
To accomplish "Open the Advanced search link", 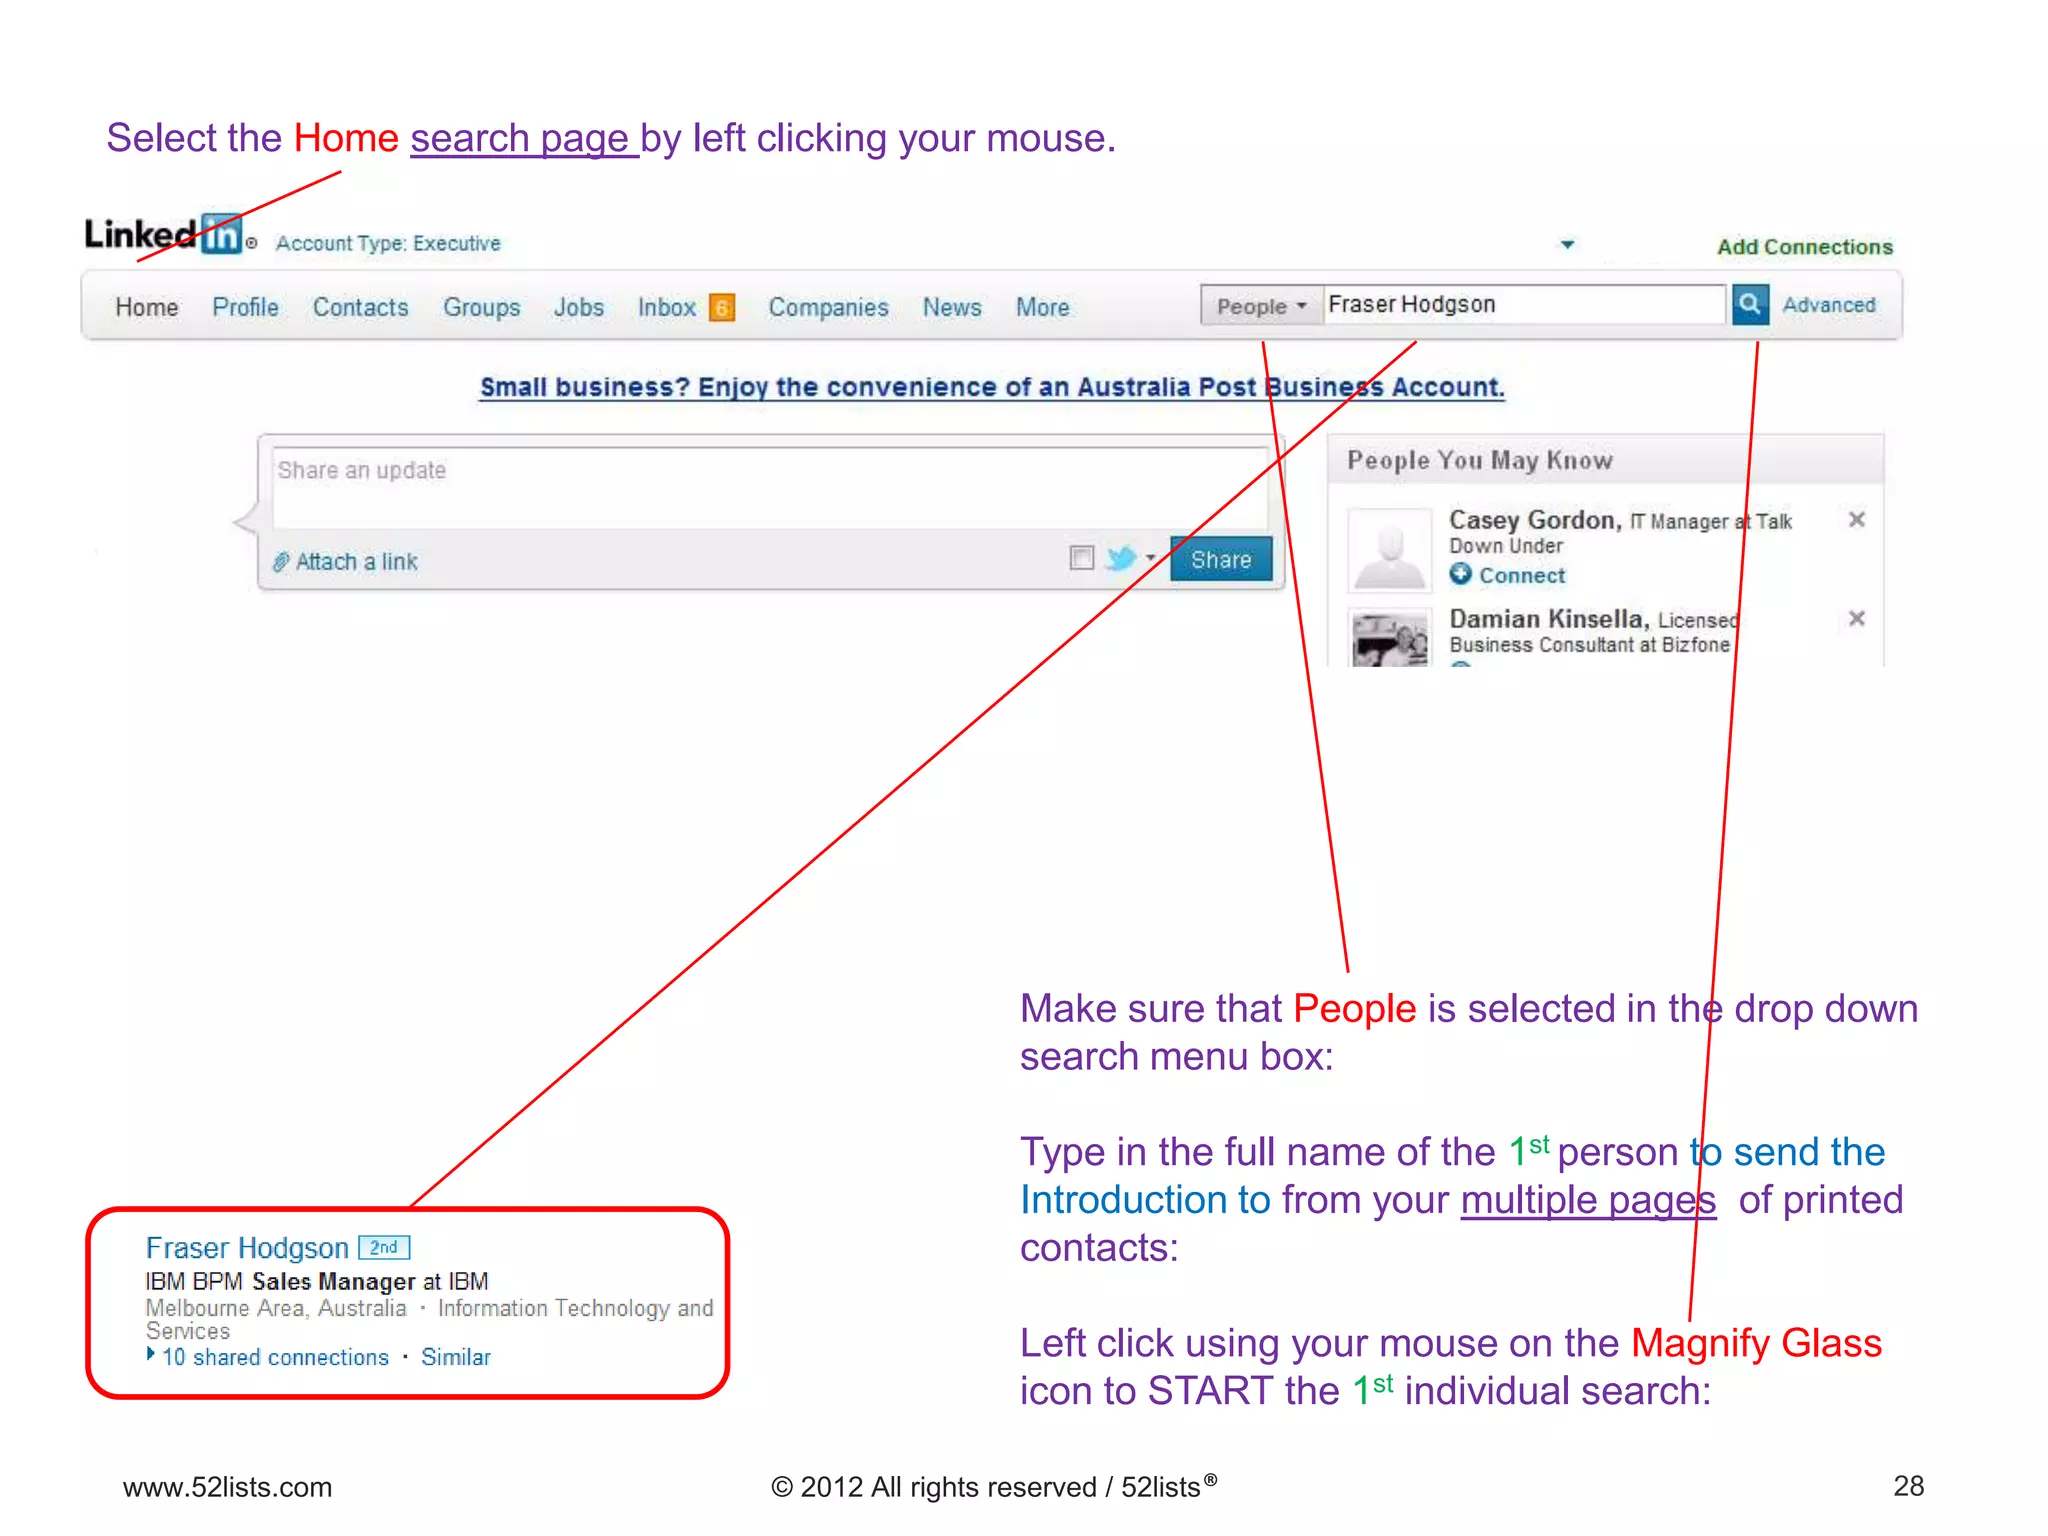I will click(x=1828, y=305).
